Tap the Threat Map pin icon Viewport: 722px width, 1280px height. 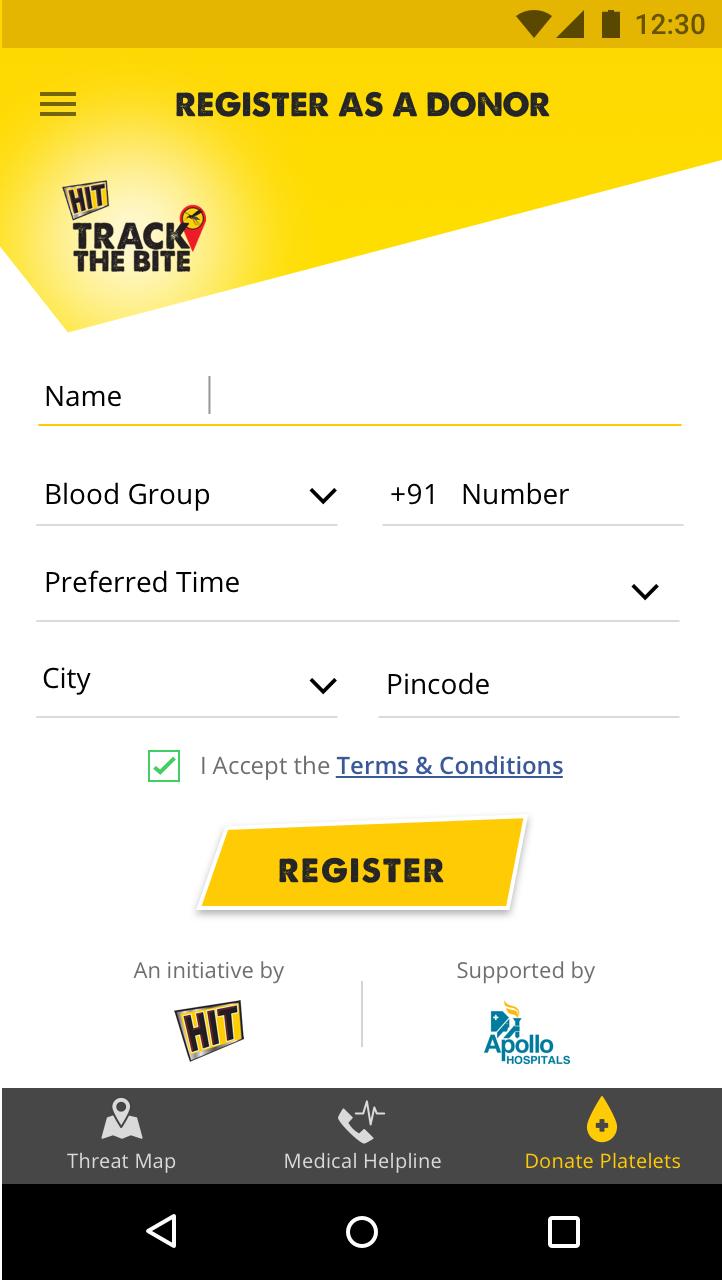click(121, 1119)
